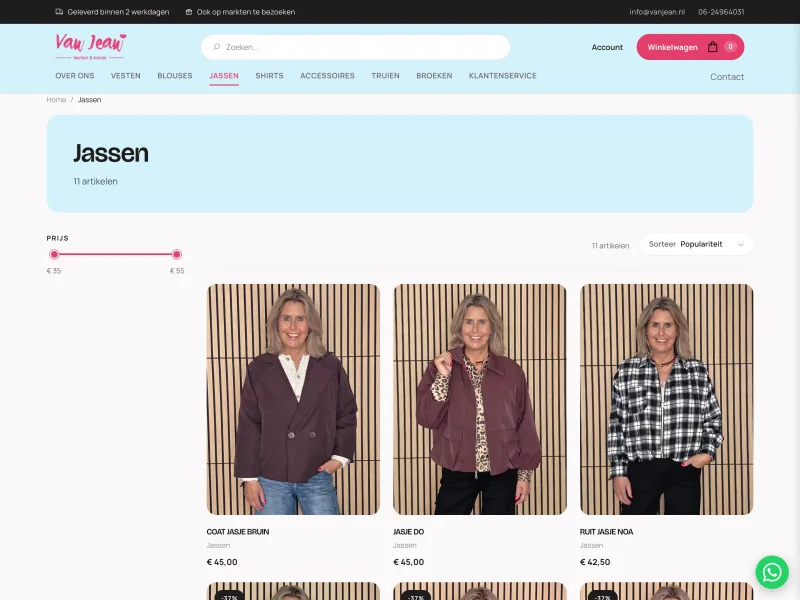Select the Jassen menu item
Viewport: 800px width, 600px height.
(224, 76)
